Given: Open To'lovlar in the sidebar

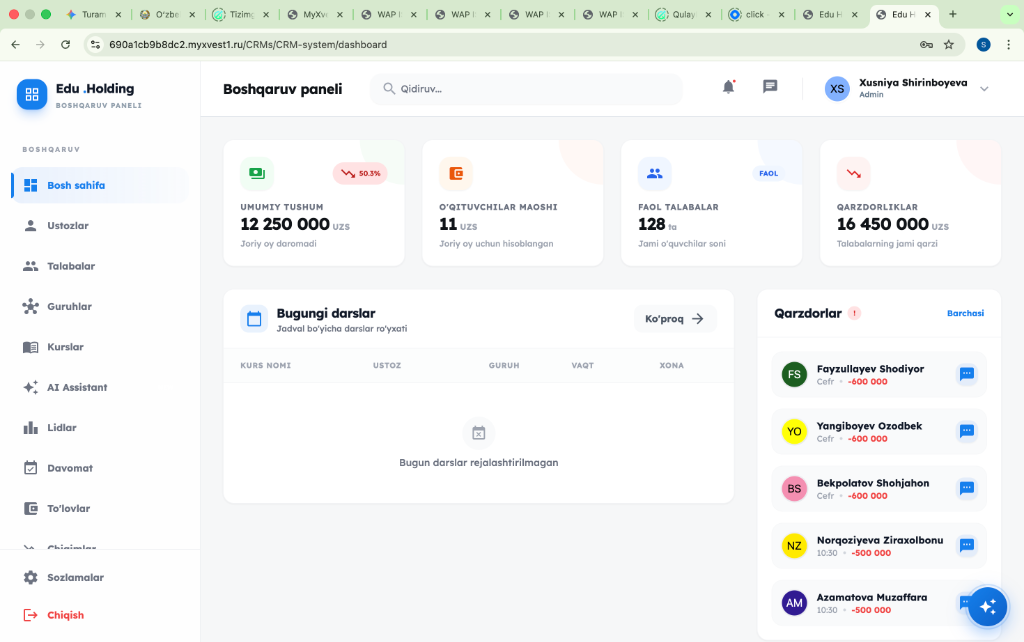Looking at the screenshot, I should click(100, 509).
